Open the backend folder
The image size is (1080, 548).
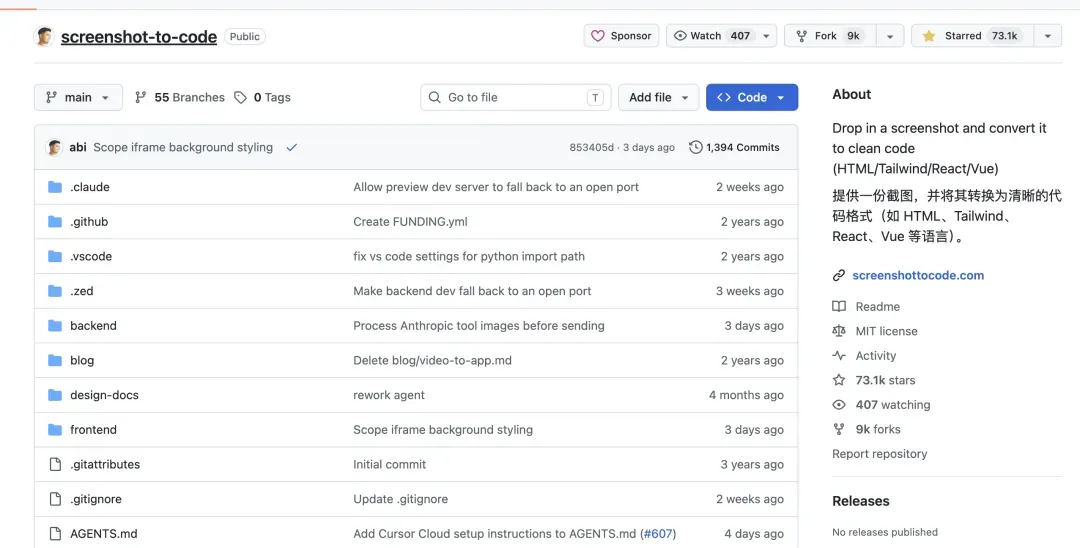(x=93, y=326)
